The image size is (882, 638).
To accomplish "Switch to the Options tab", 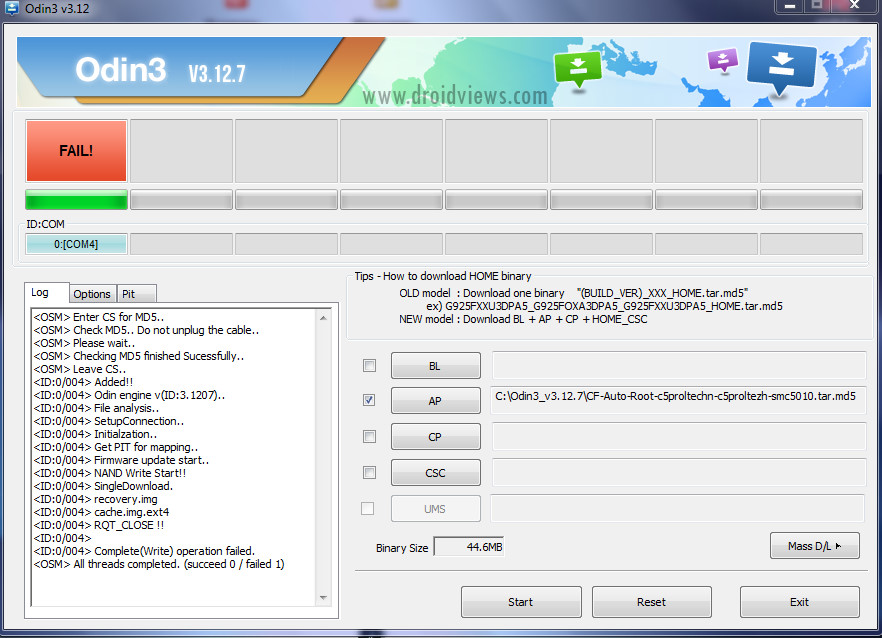I will click(x=92, y=294).
